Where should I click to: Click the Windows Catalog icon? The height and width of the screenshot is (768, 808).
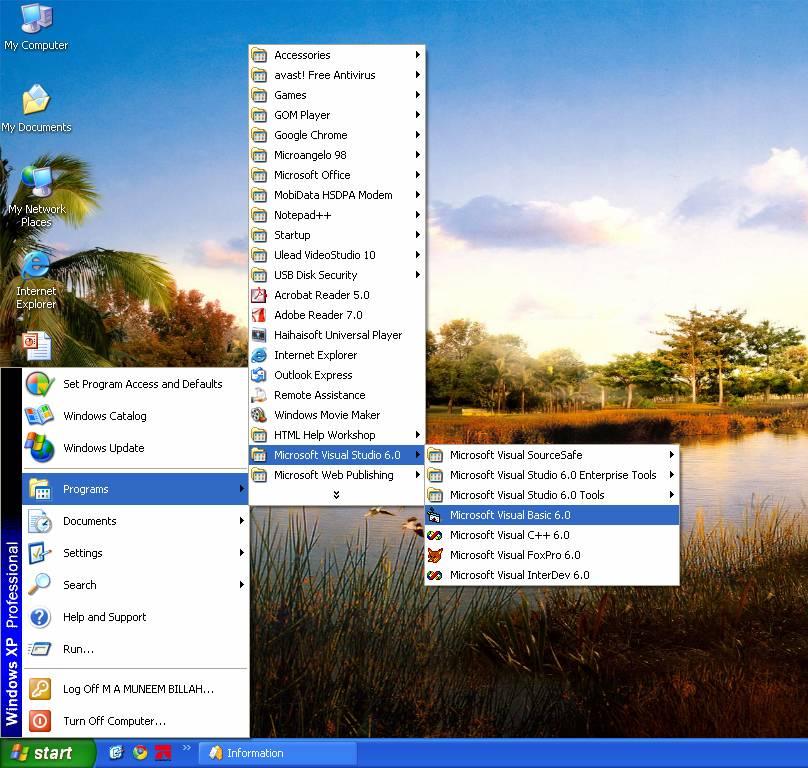(x=40, y=415)
